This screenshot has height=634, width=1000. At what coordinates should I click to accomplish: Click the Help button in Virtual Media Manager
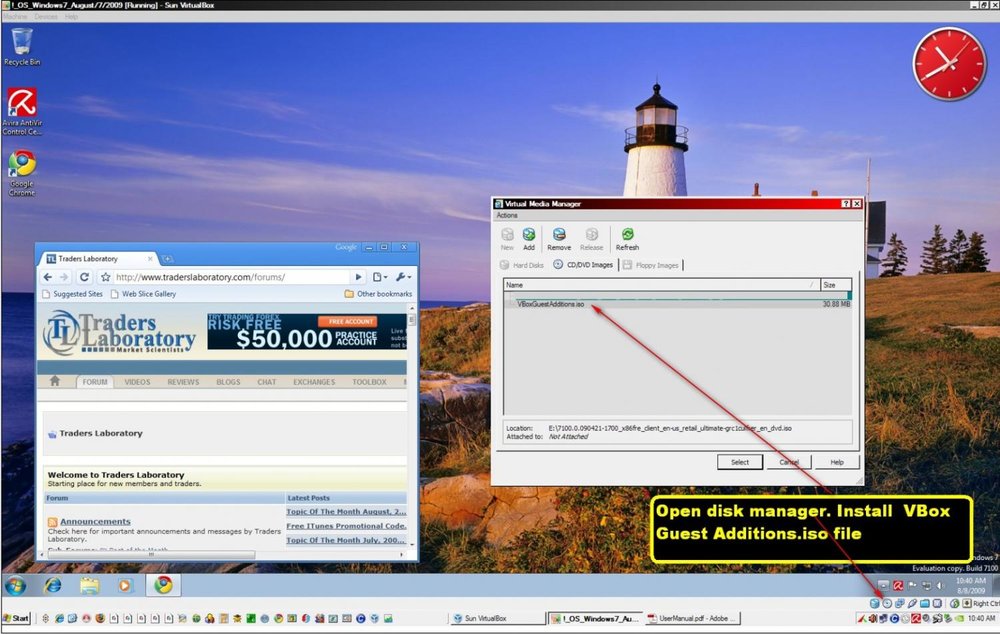(x=837, y=462)
